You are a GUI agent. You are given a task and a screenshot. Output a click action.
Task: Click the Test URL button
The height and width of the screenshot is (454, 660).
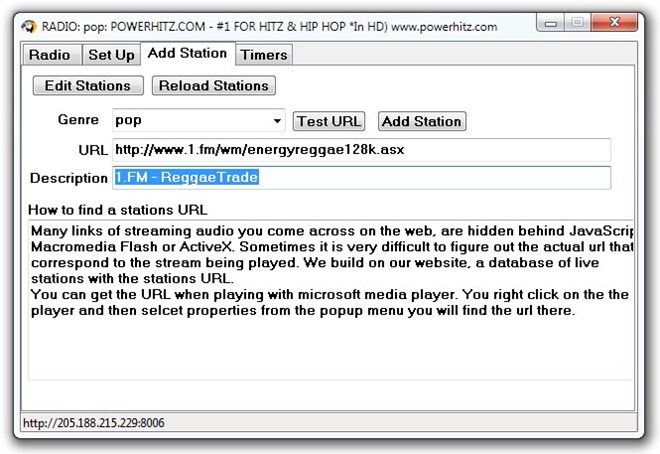pyautogui.click(x=329, y=121)
